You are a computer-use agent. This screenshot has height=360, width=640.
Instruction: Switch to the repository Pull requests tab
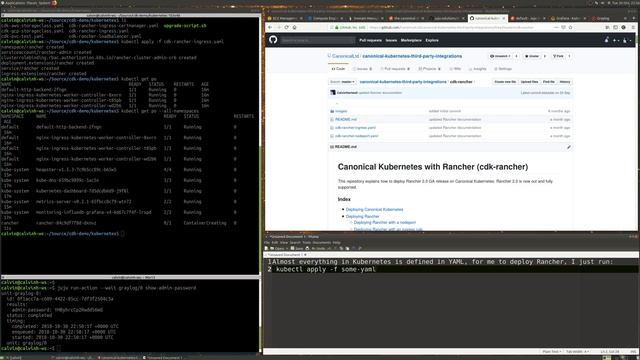[395, 69]
